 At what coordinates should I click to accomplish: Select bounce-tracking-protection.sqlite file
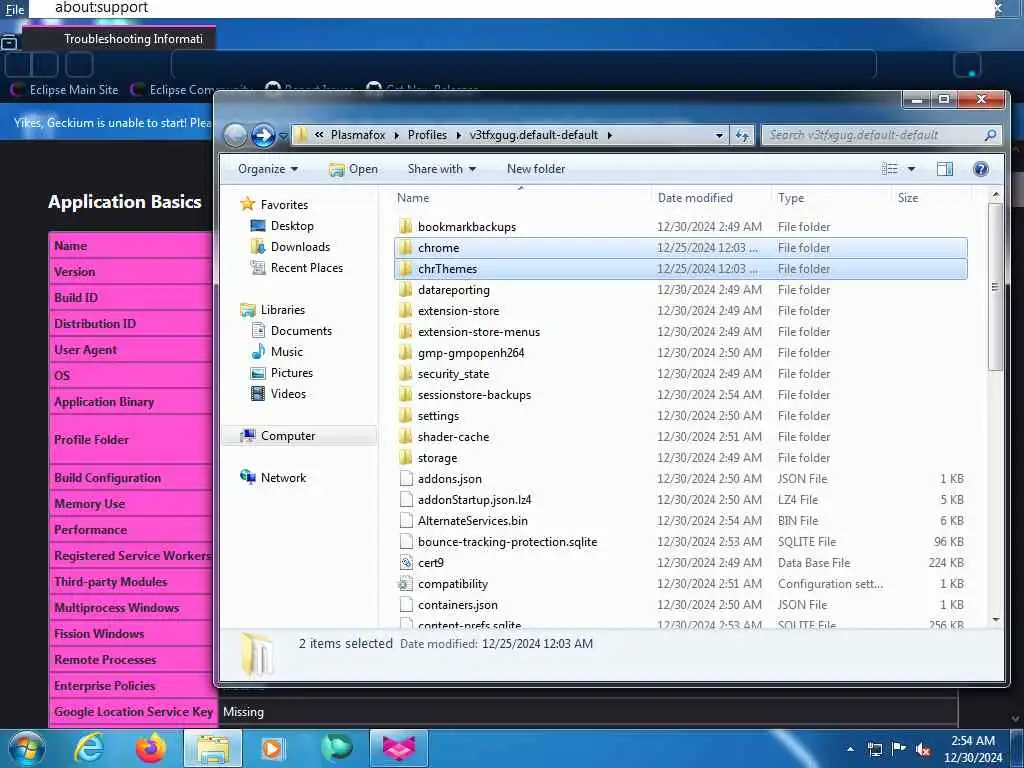click(507, 542)
